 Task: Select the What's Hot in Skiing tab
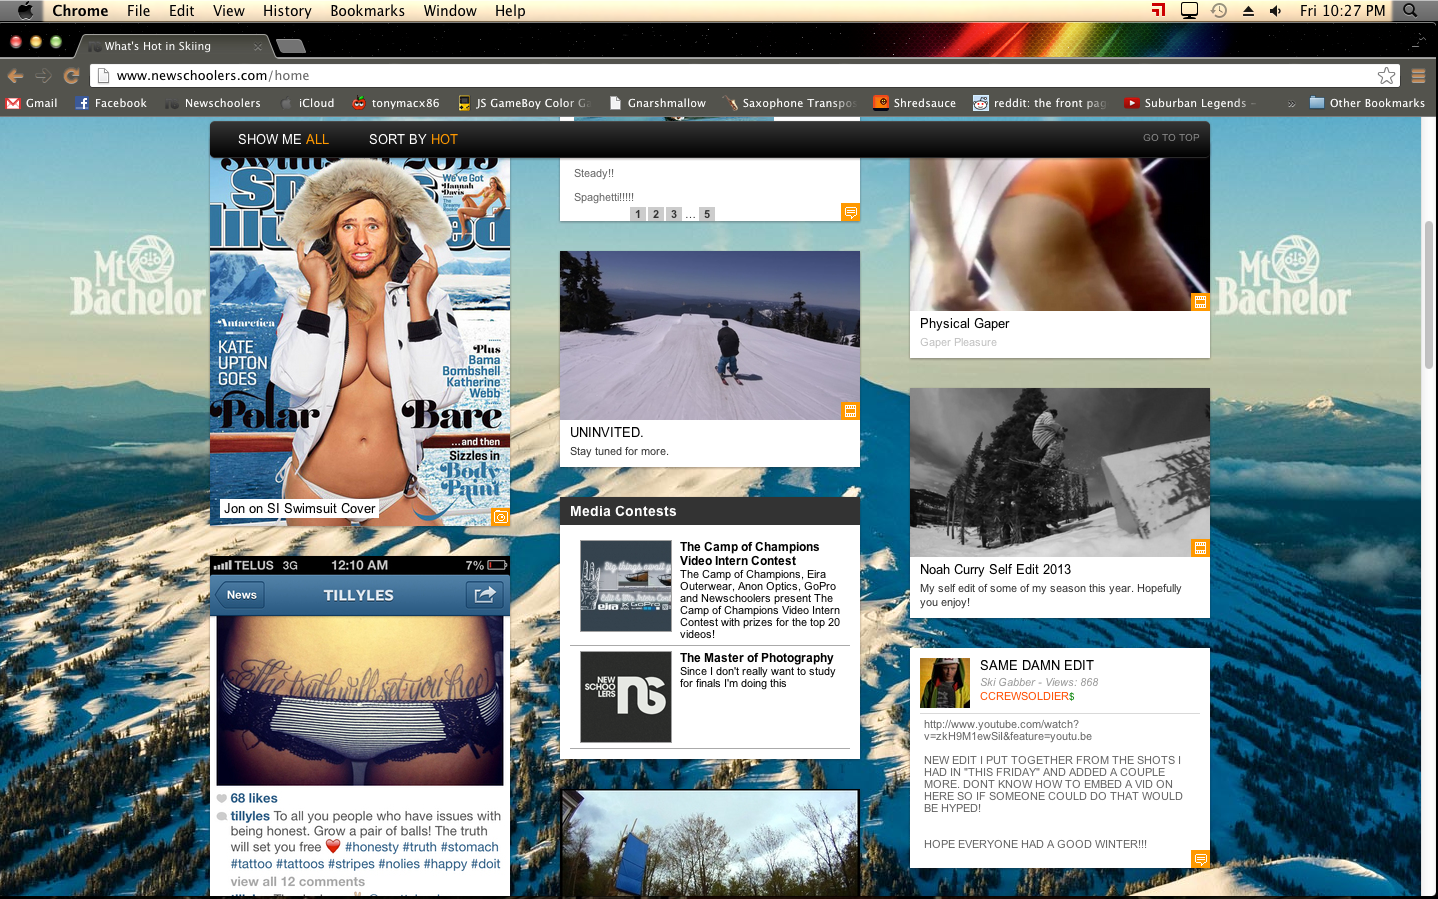[158, 46]
